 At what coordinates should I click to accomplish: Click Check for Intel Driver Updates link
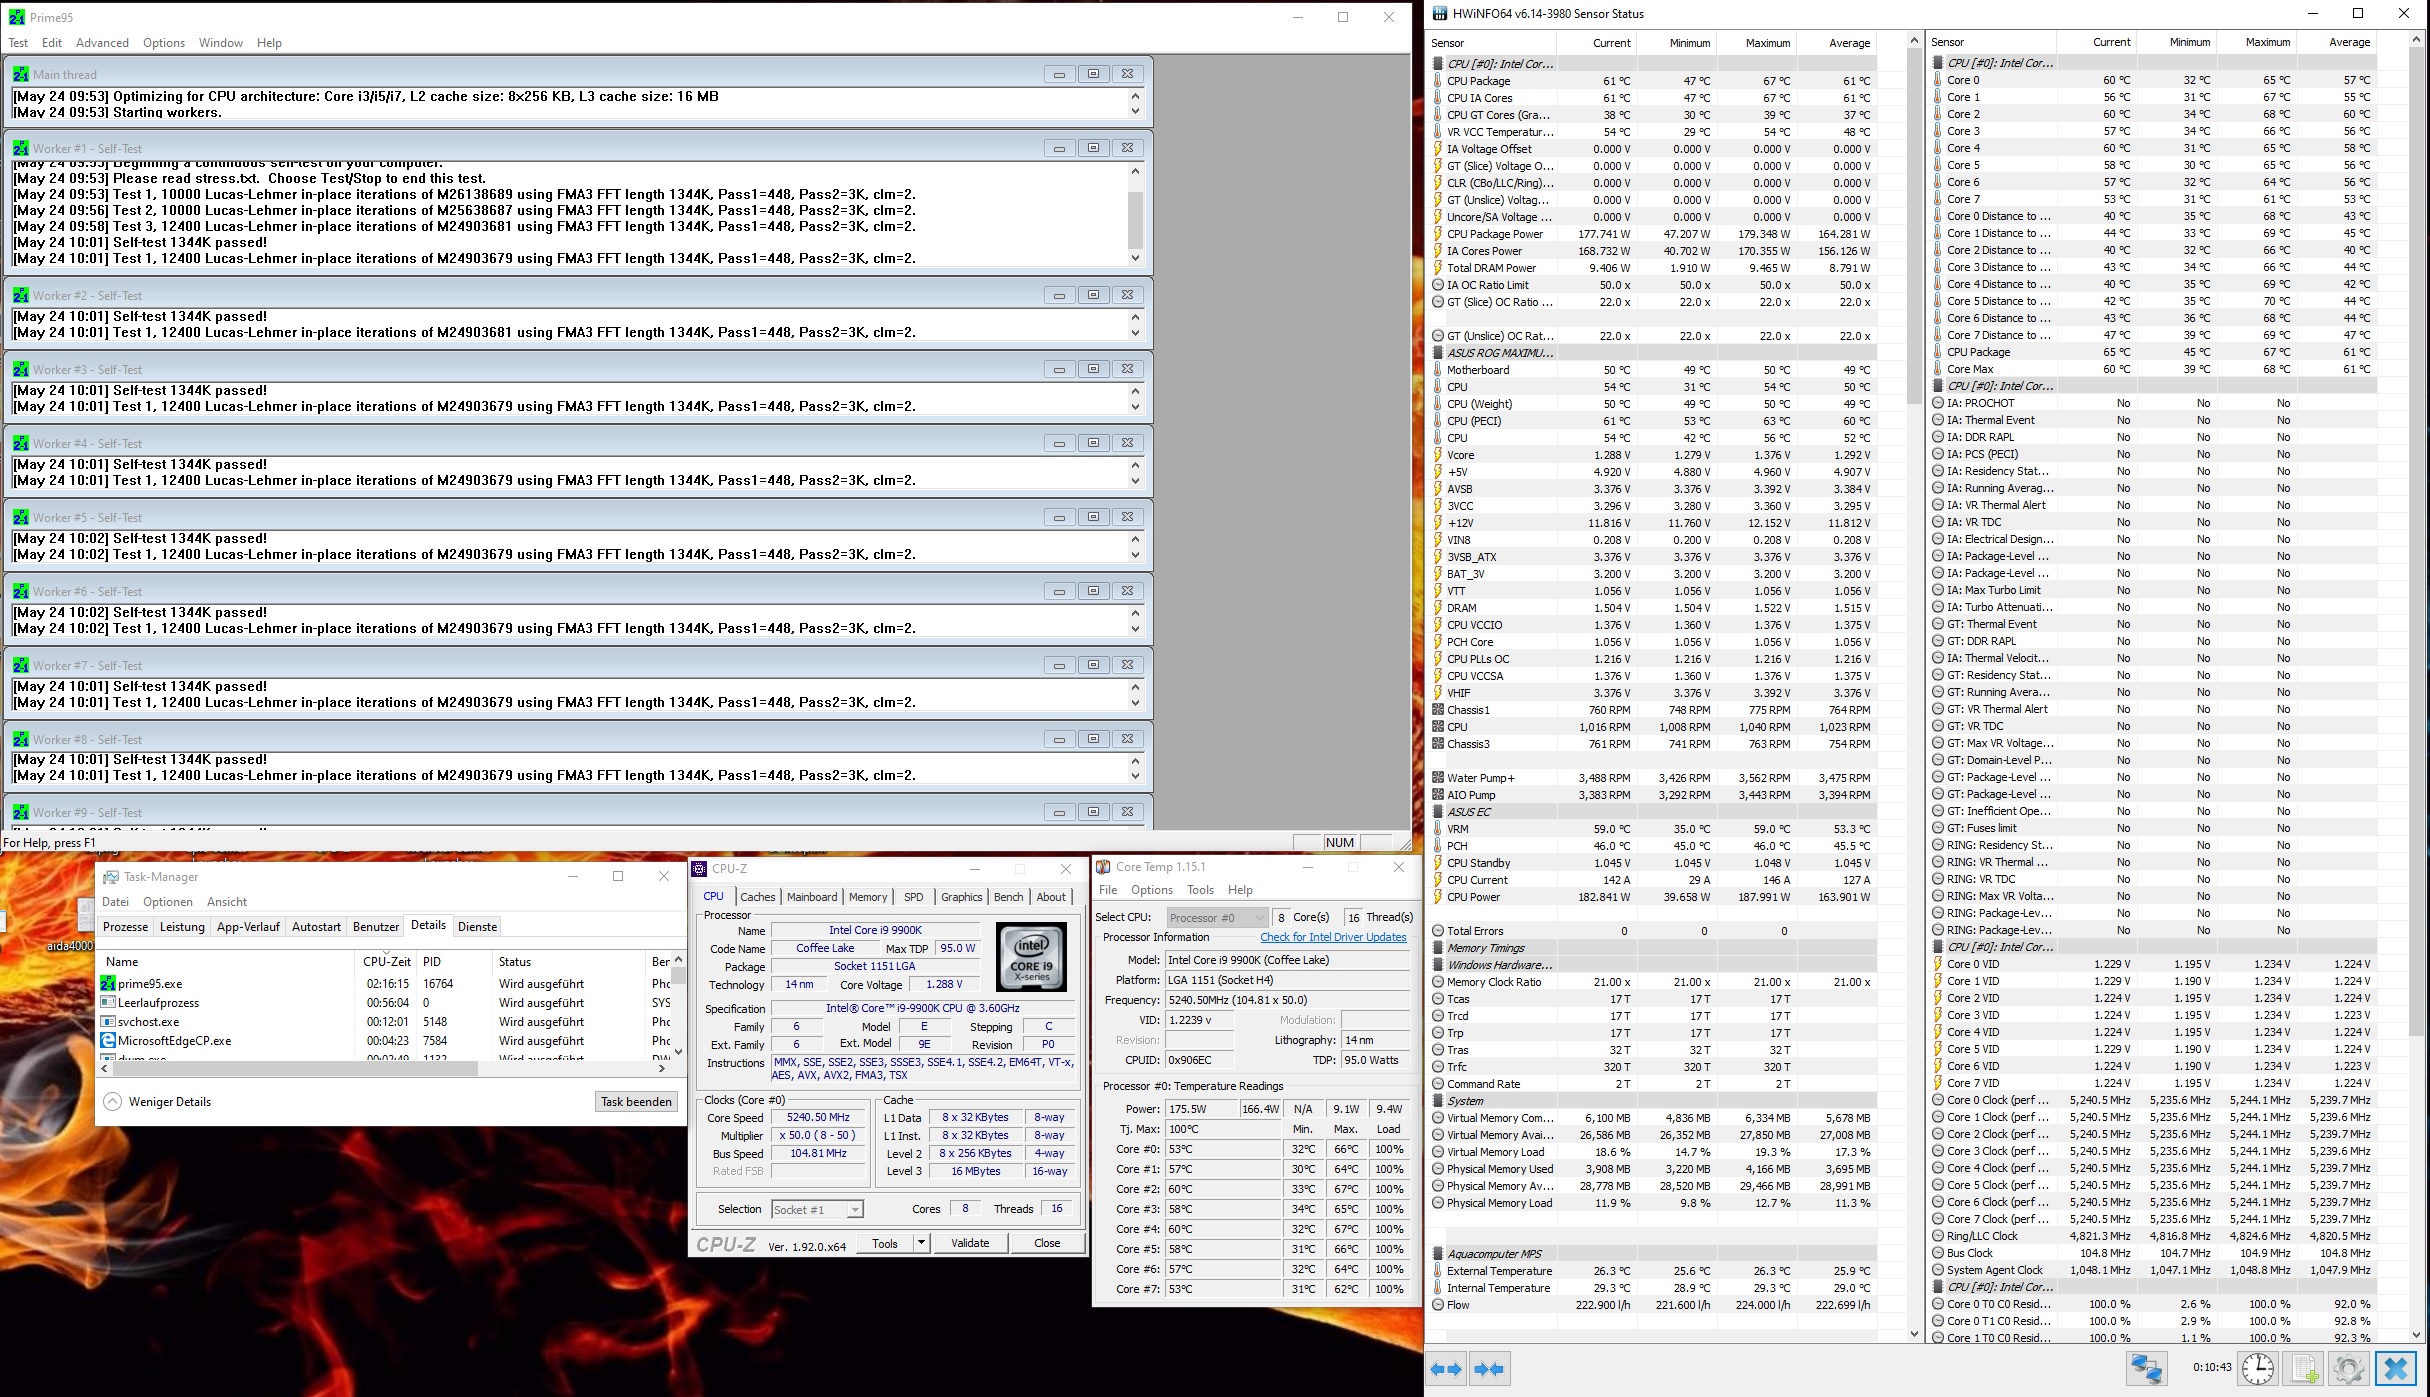(x=1332, y=937)
